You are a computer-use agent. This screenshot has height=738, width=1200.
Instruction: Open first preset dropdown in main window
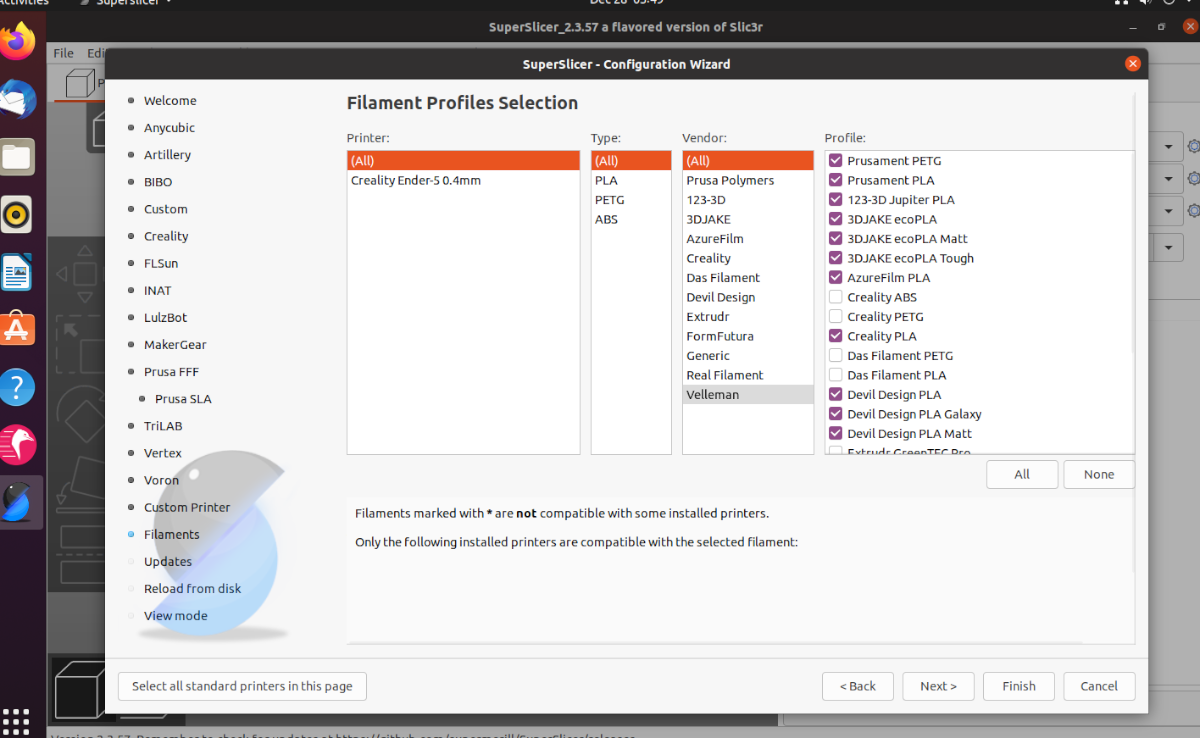tap(1167, 147)
